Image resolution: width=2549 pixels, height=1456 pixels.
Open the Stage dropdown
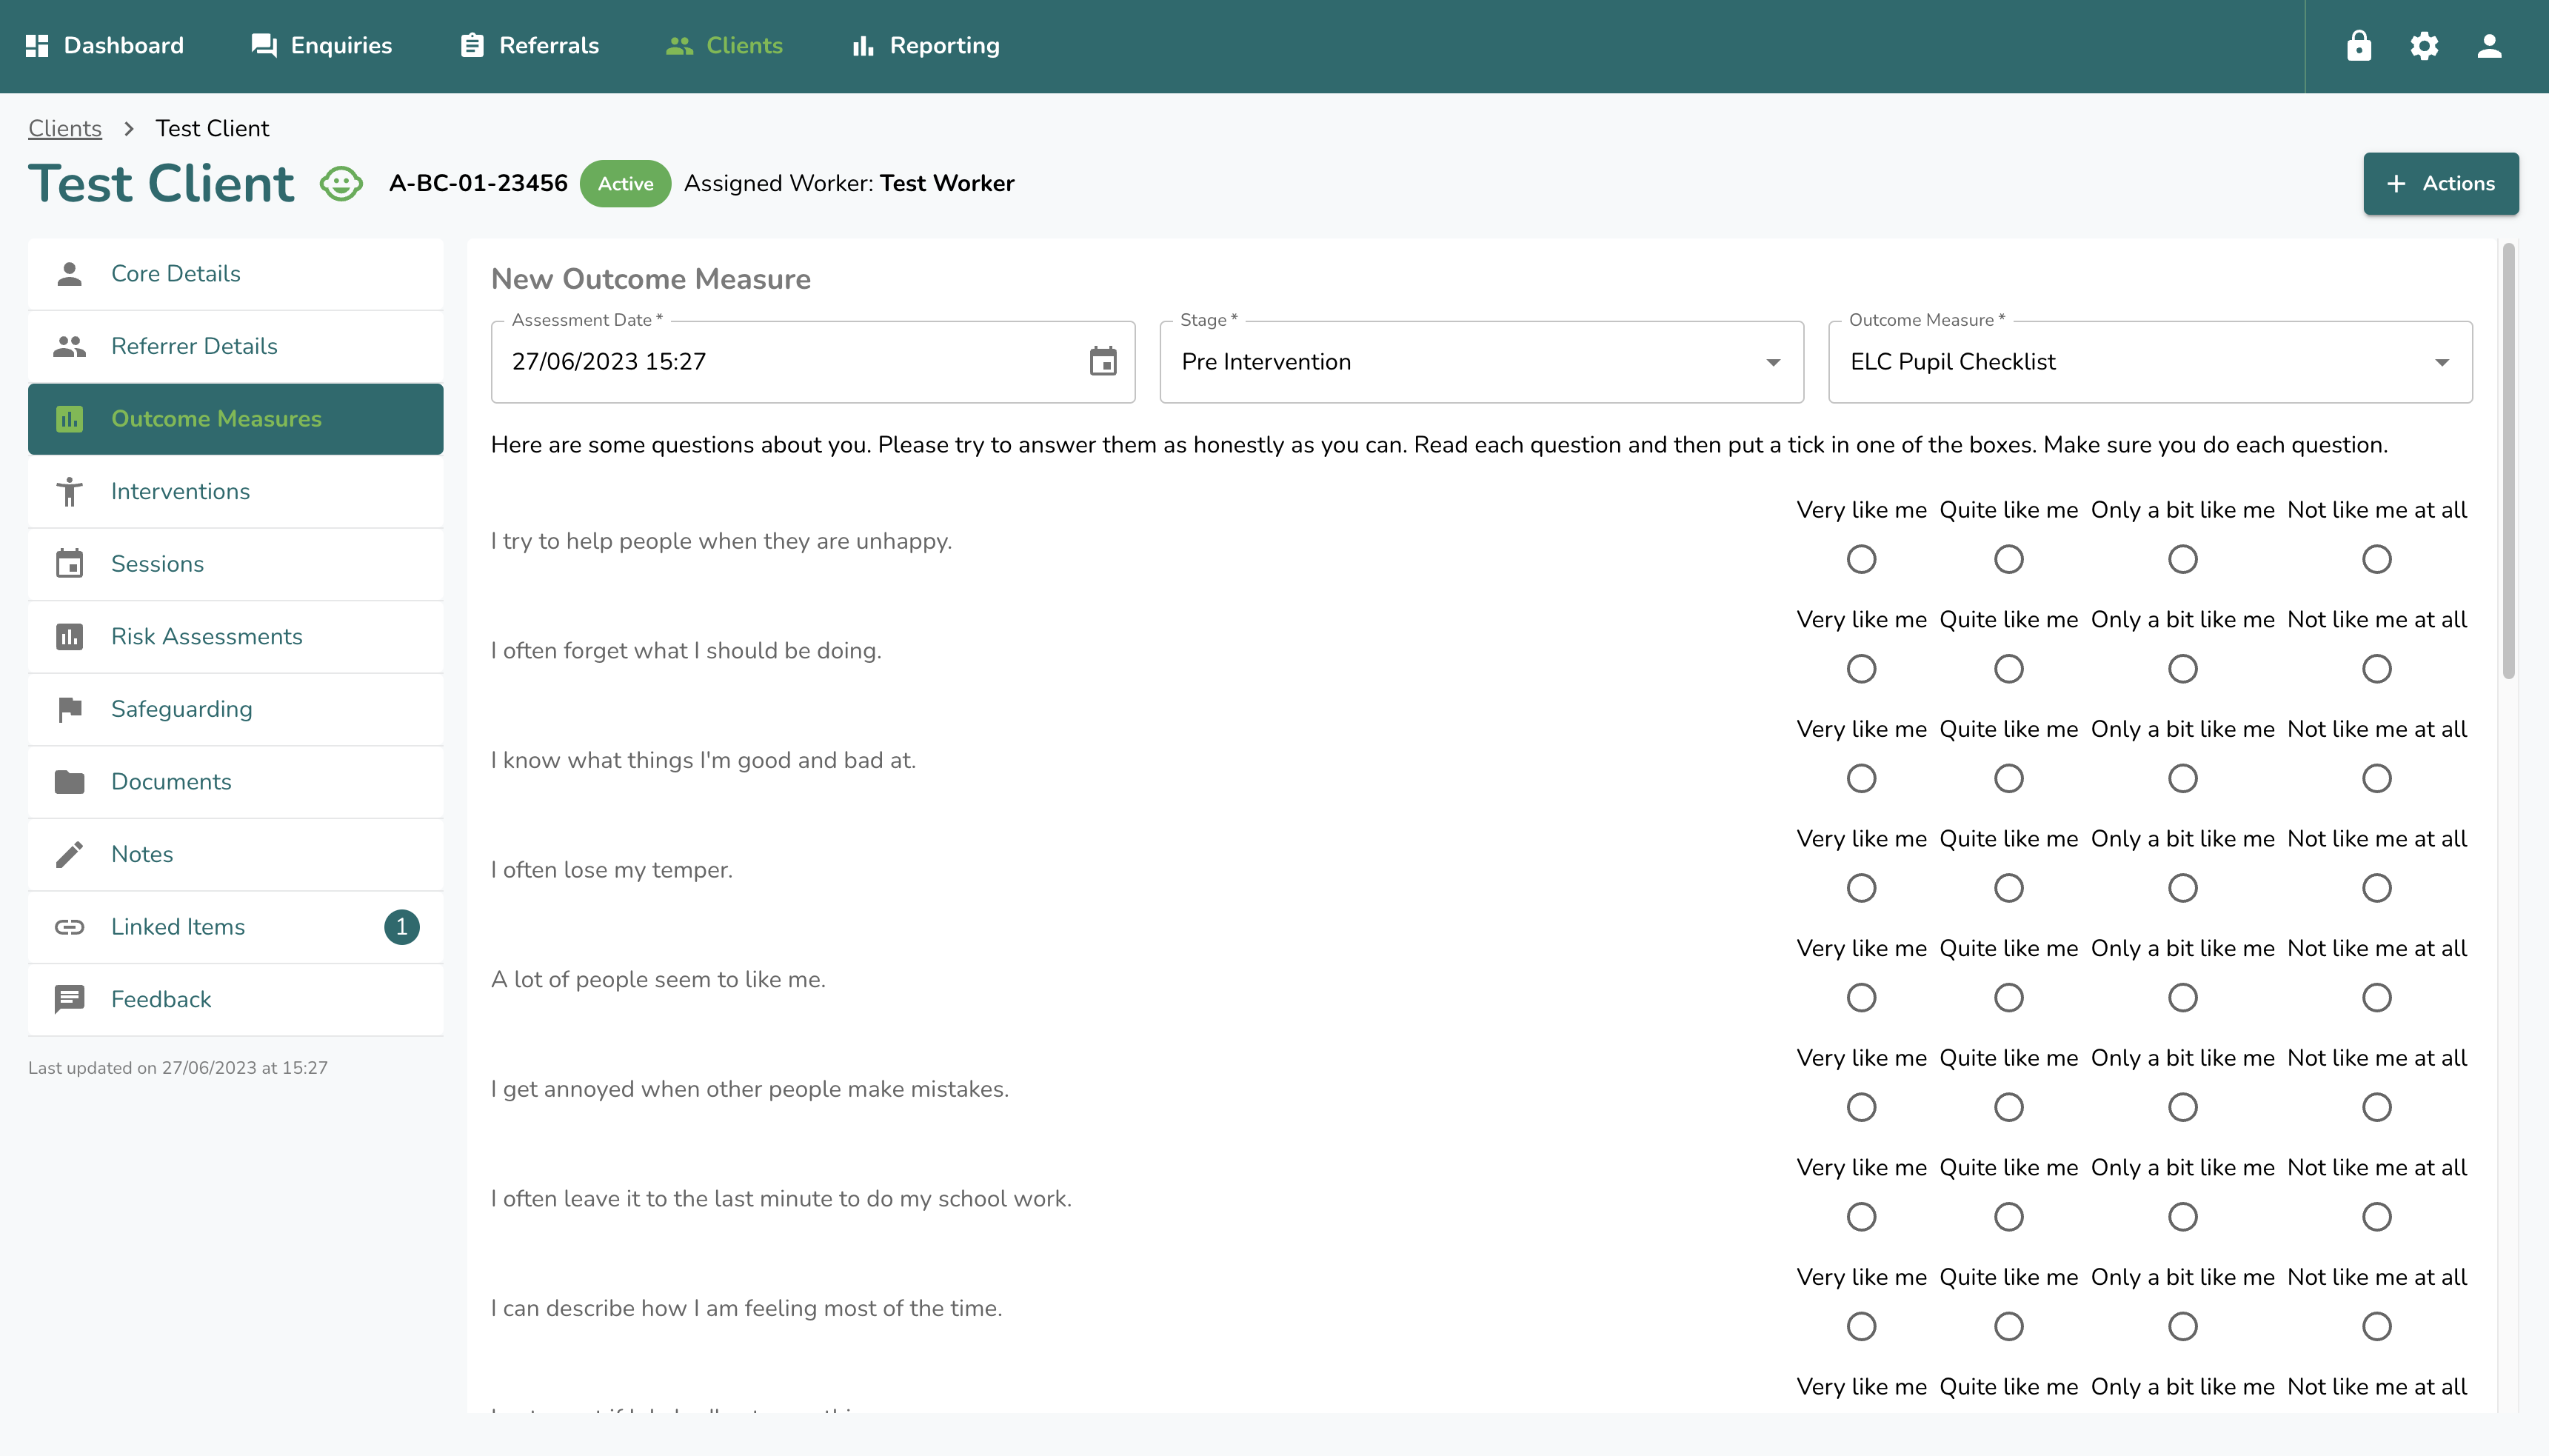pos(1480,362)
